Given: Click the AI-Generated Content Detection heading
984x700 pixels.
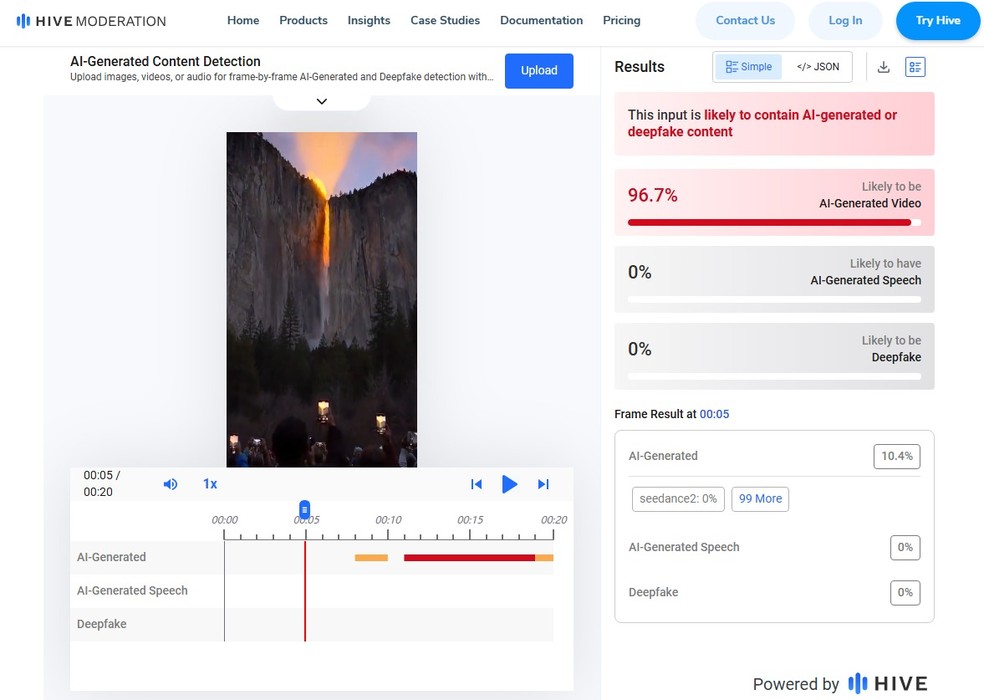Looking at the screenshot, I should pos(165,62).
